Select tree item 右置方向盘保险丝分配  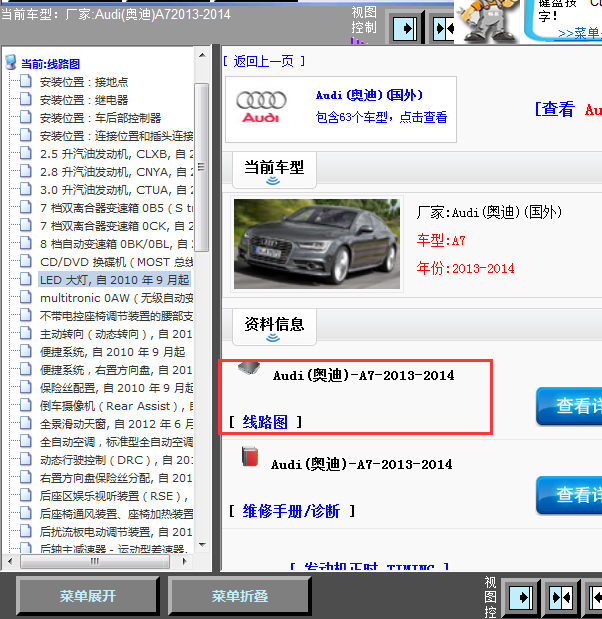click(x=116, y=478)
